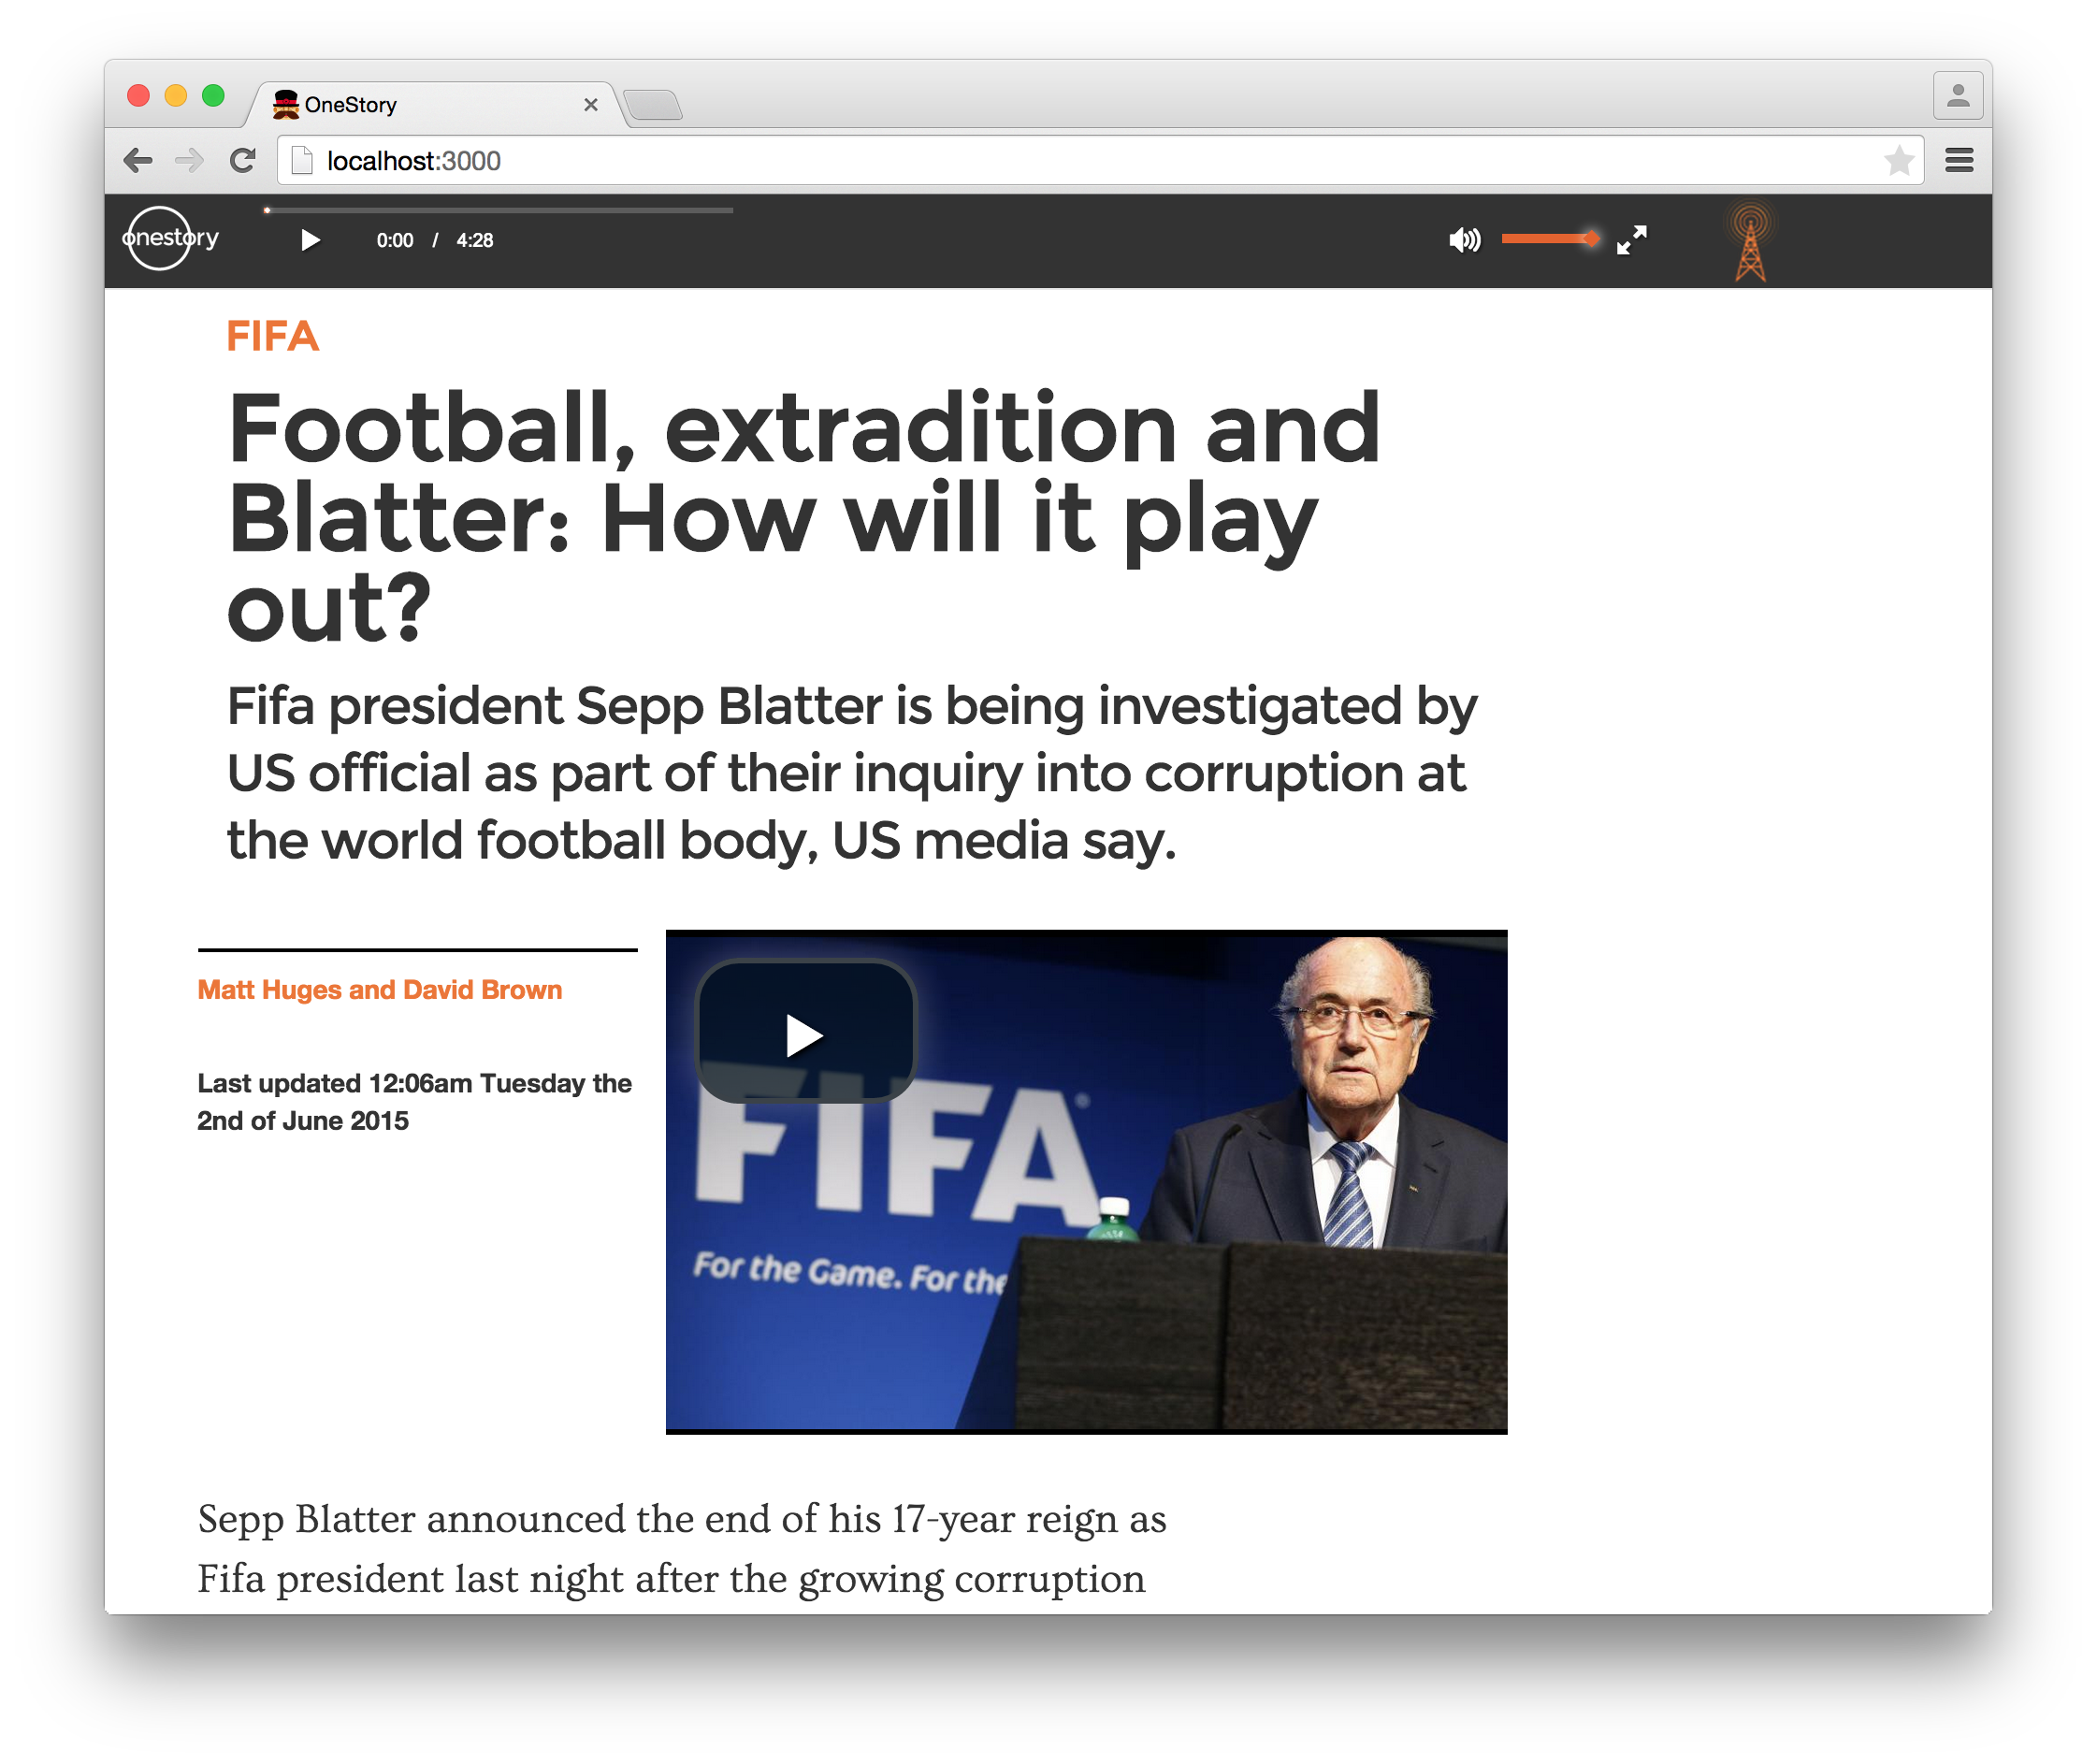Screen dimensions: 2097x1764
Task: Click the localhost:3000 address bar
Action: (1100, 160)
